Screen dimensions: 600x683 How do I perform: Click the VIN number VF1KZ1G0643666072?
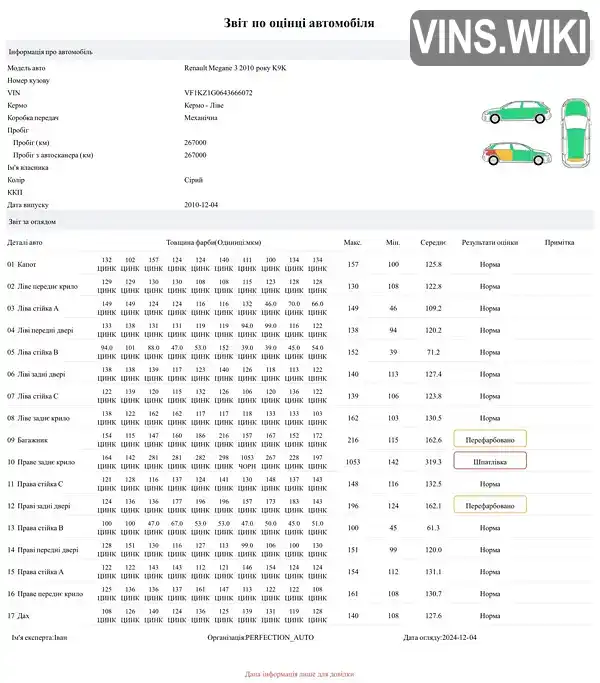coord(218,93)
